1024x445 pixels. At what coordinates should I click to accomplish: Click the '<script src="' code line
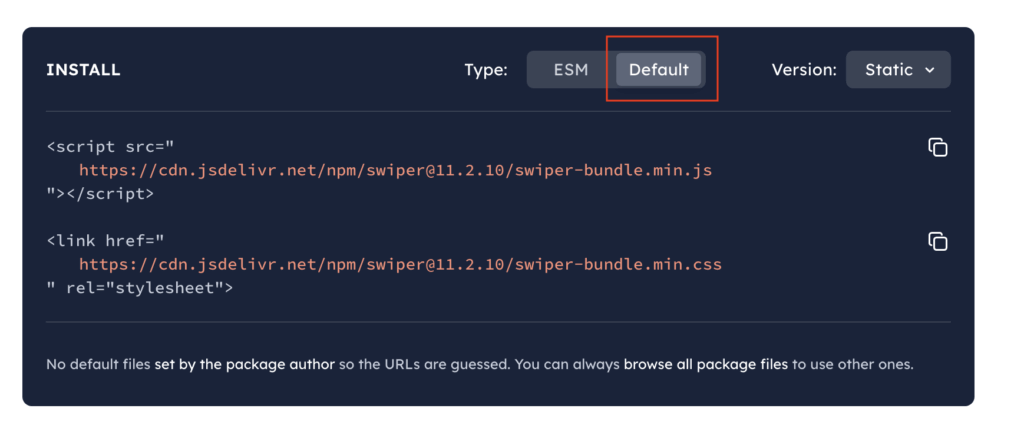click(x=110, y=147)
